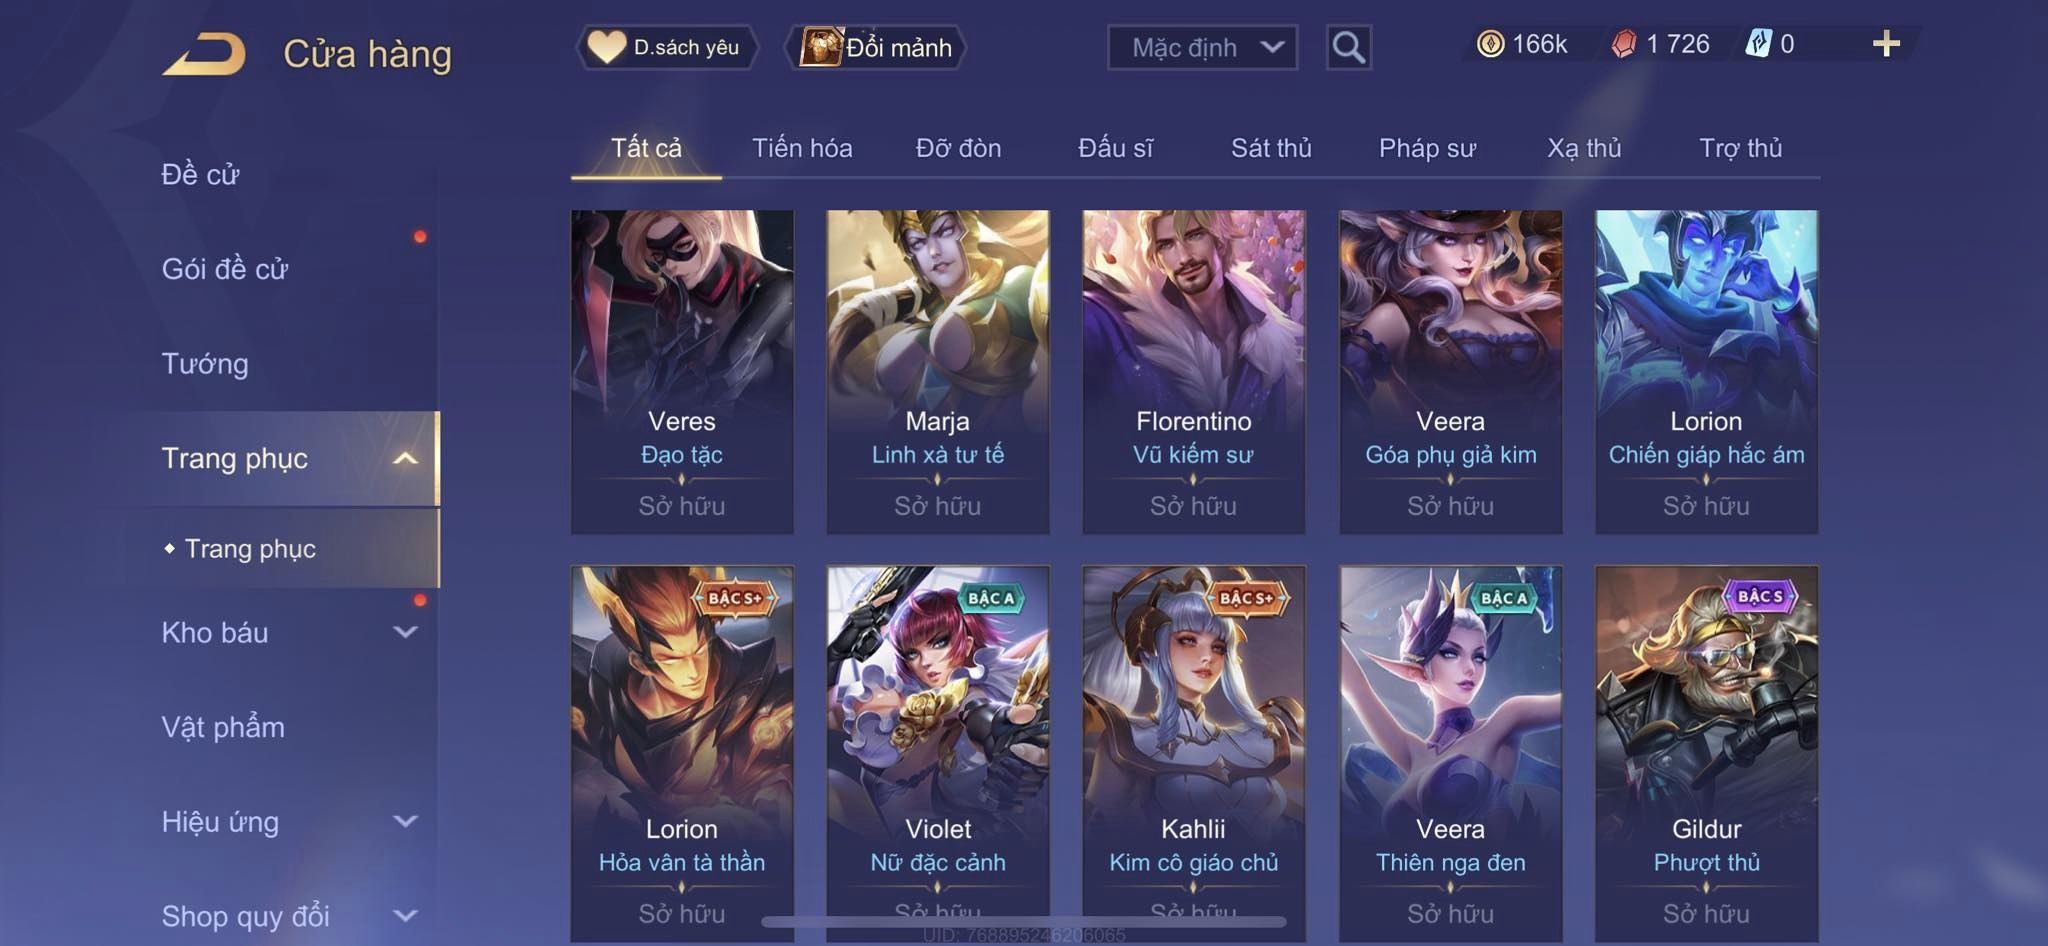Tap the red ruby 1 726 icon

click(x=1624, y=44)
